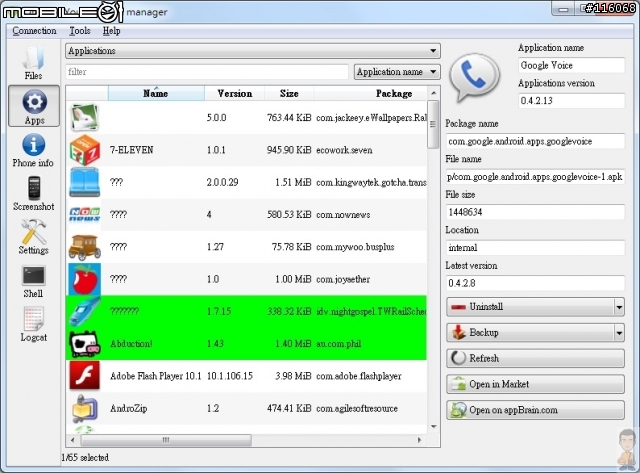Click Open on appBrain.com button

coord(535,410)
